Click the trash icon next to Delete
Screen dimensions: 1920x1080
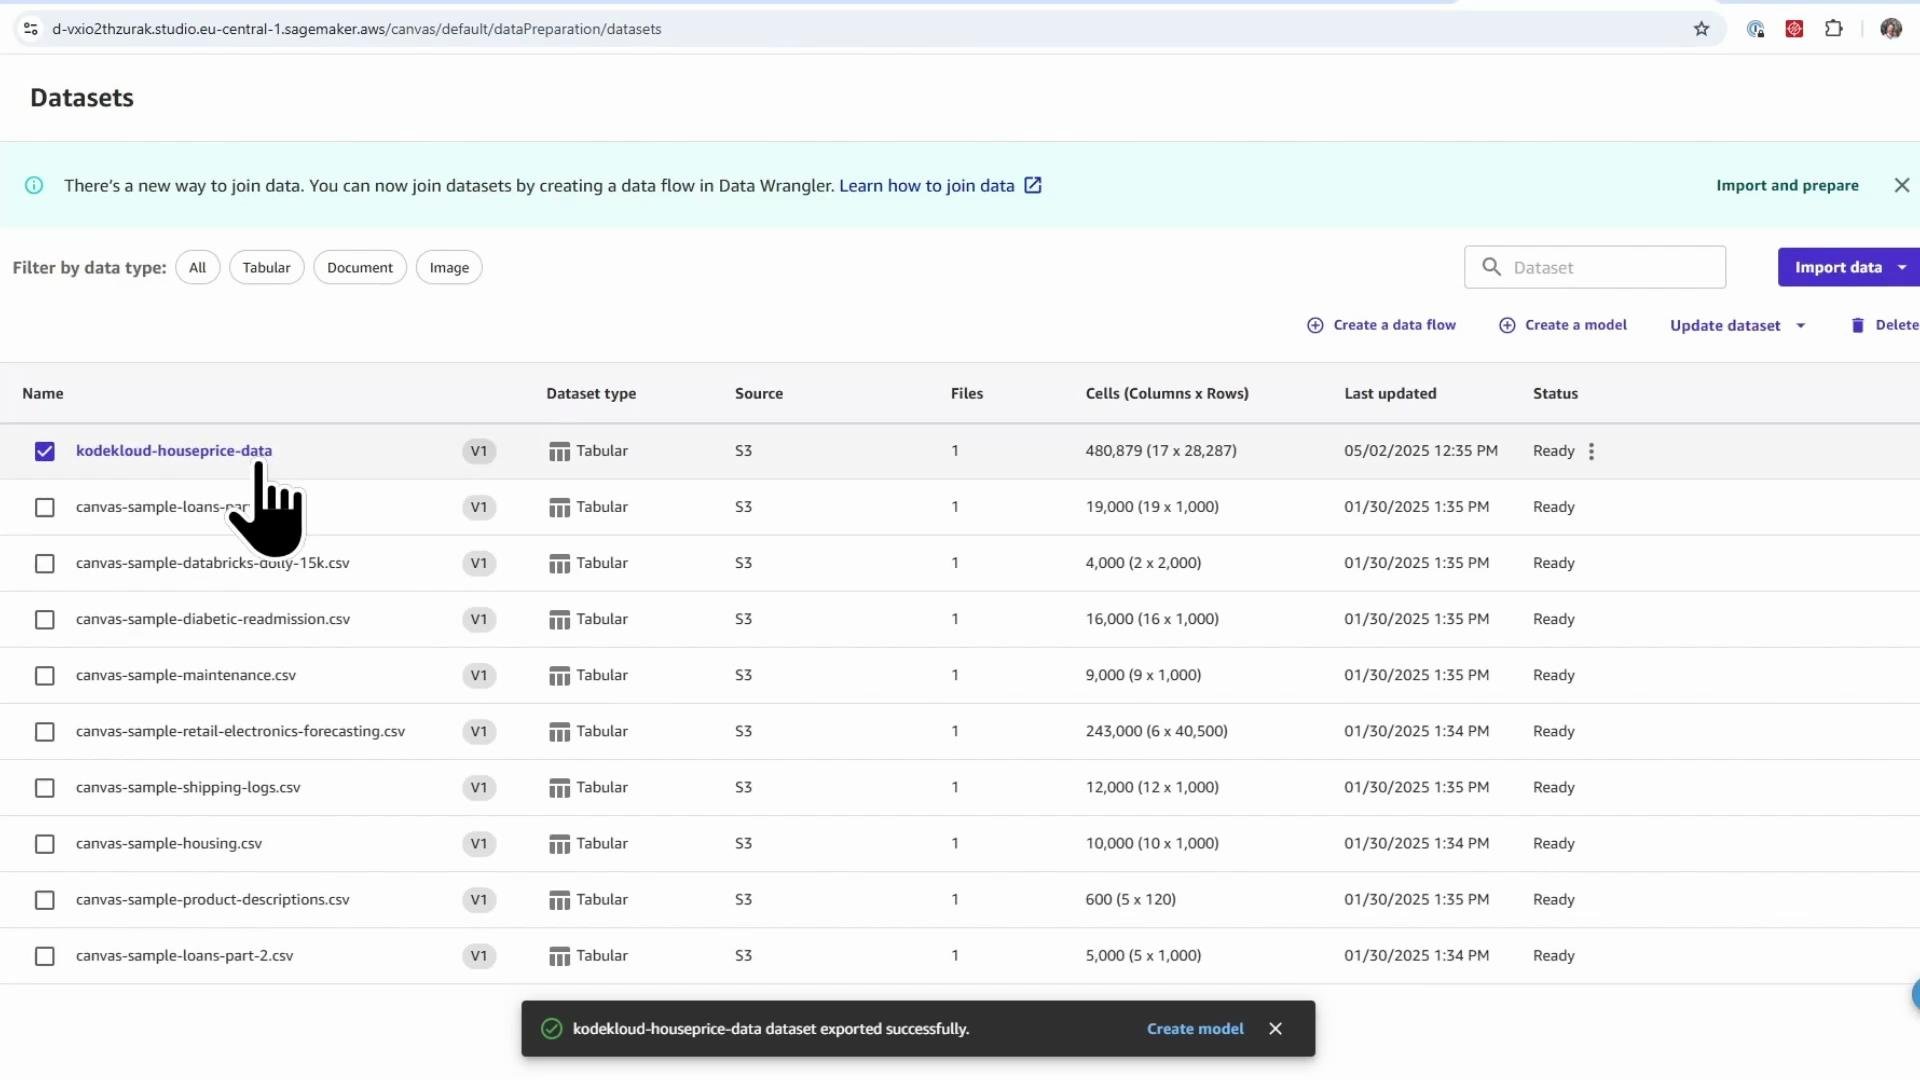(x=1857, y=325)
